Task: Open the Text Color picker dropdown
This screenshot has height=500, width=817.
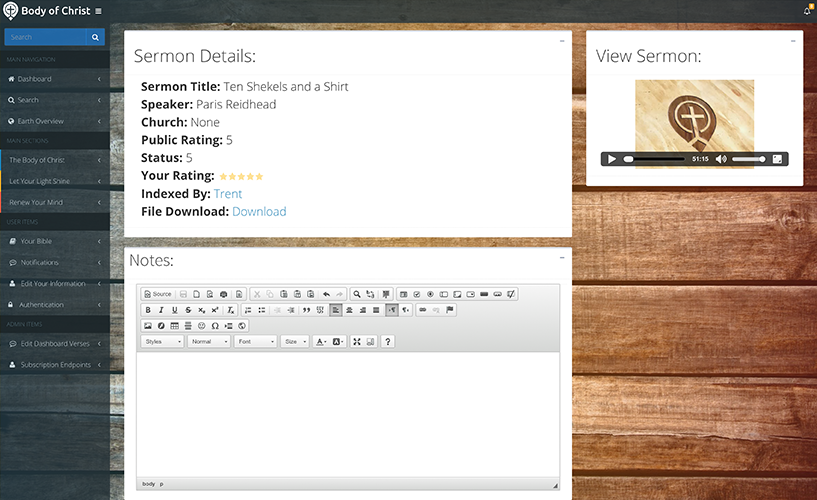Action: point(321,342)
